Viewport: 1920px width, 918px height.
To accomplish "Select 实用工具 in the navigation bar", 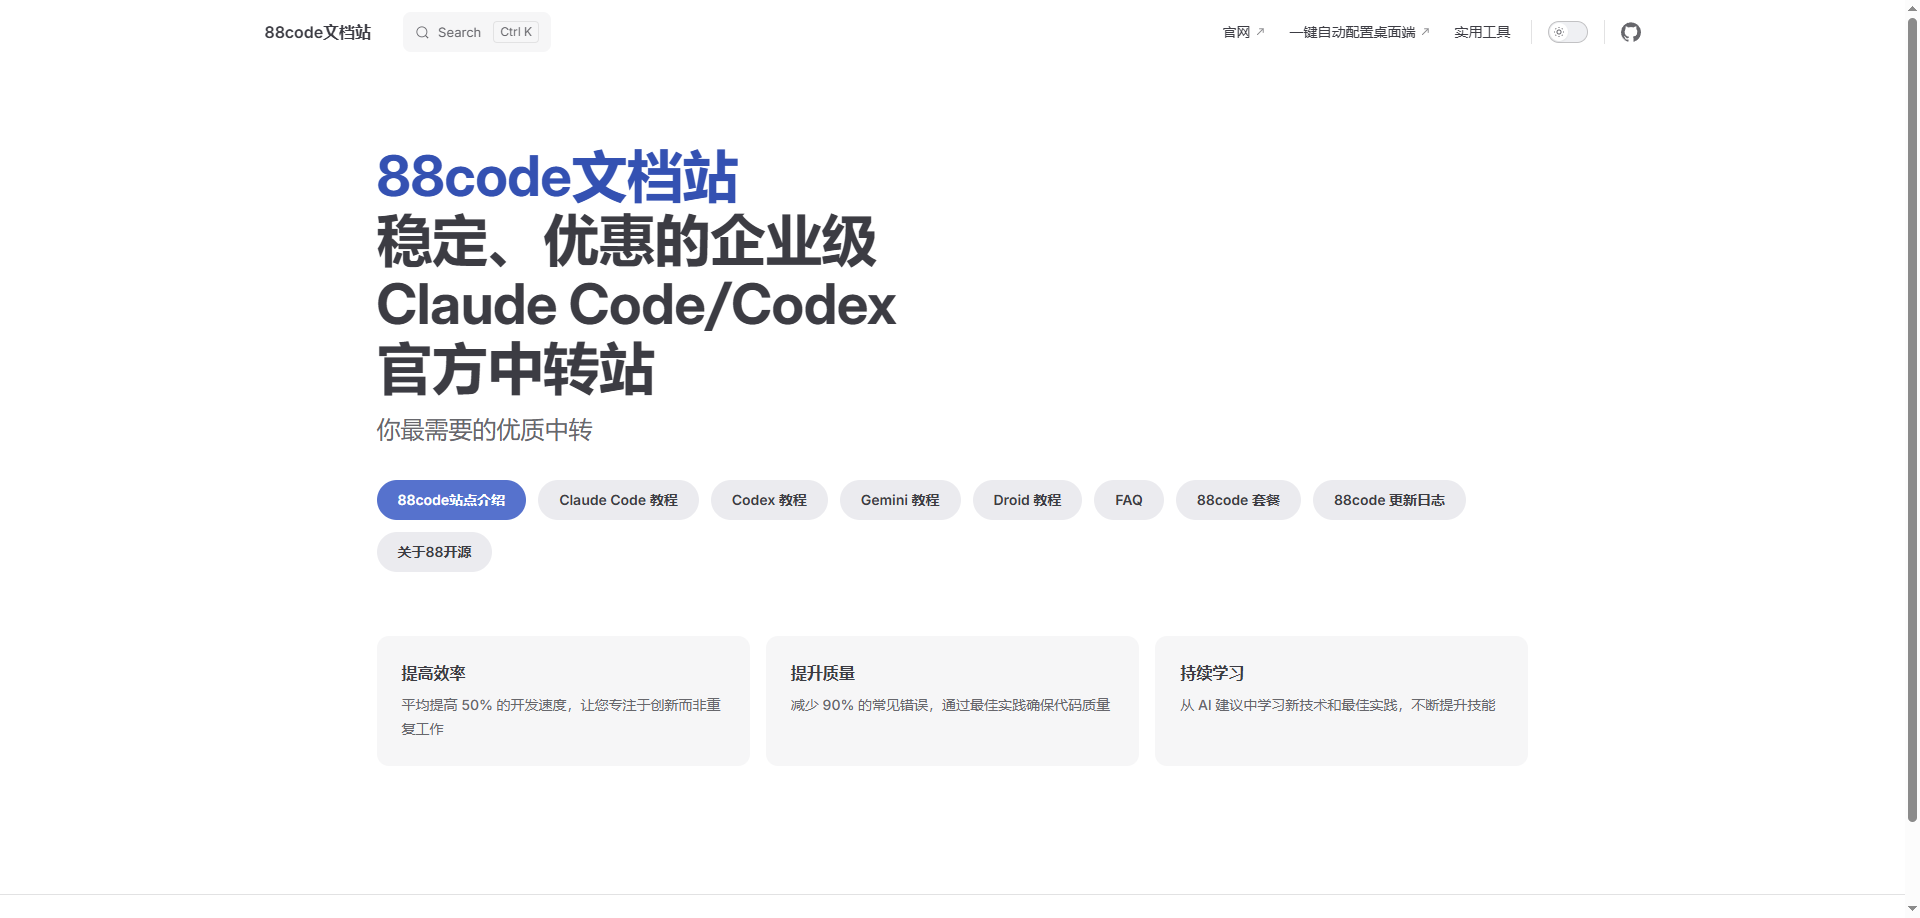I will 1482,31.
